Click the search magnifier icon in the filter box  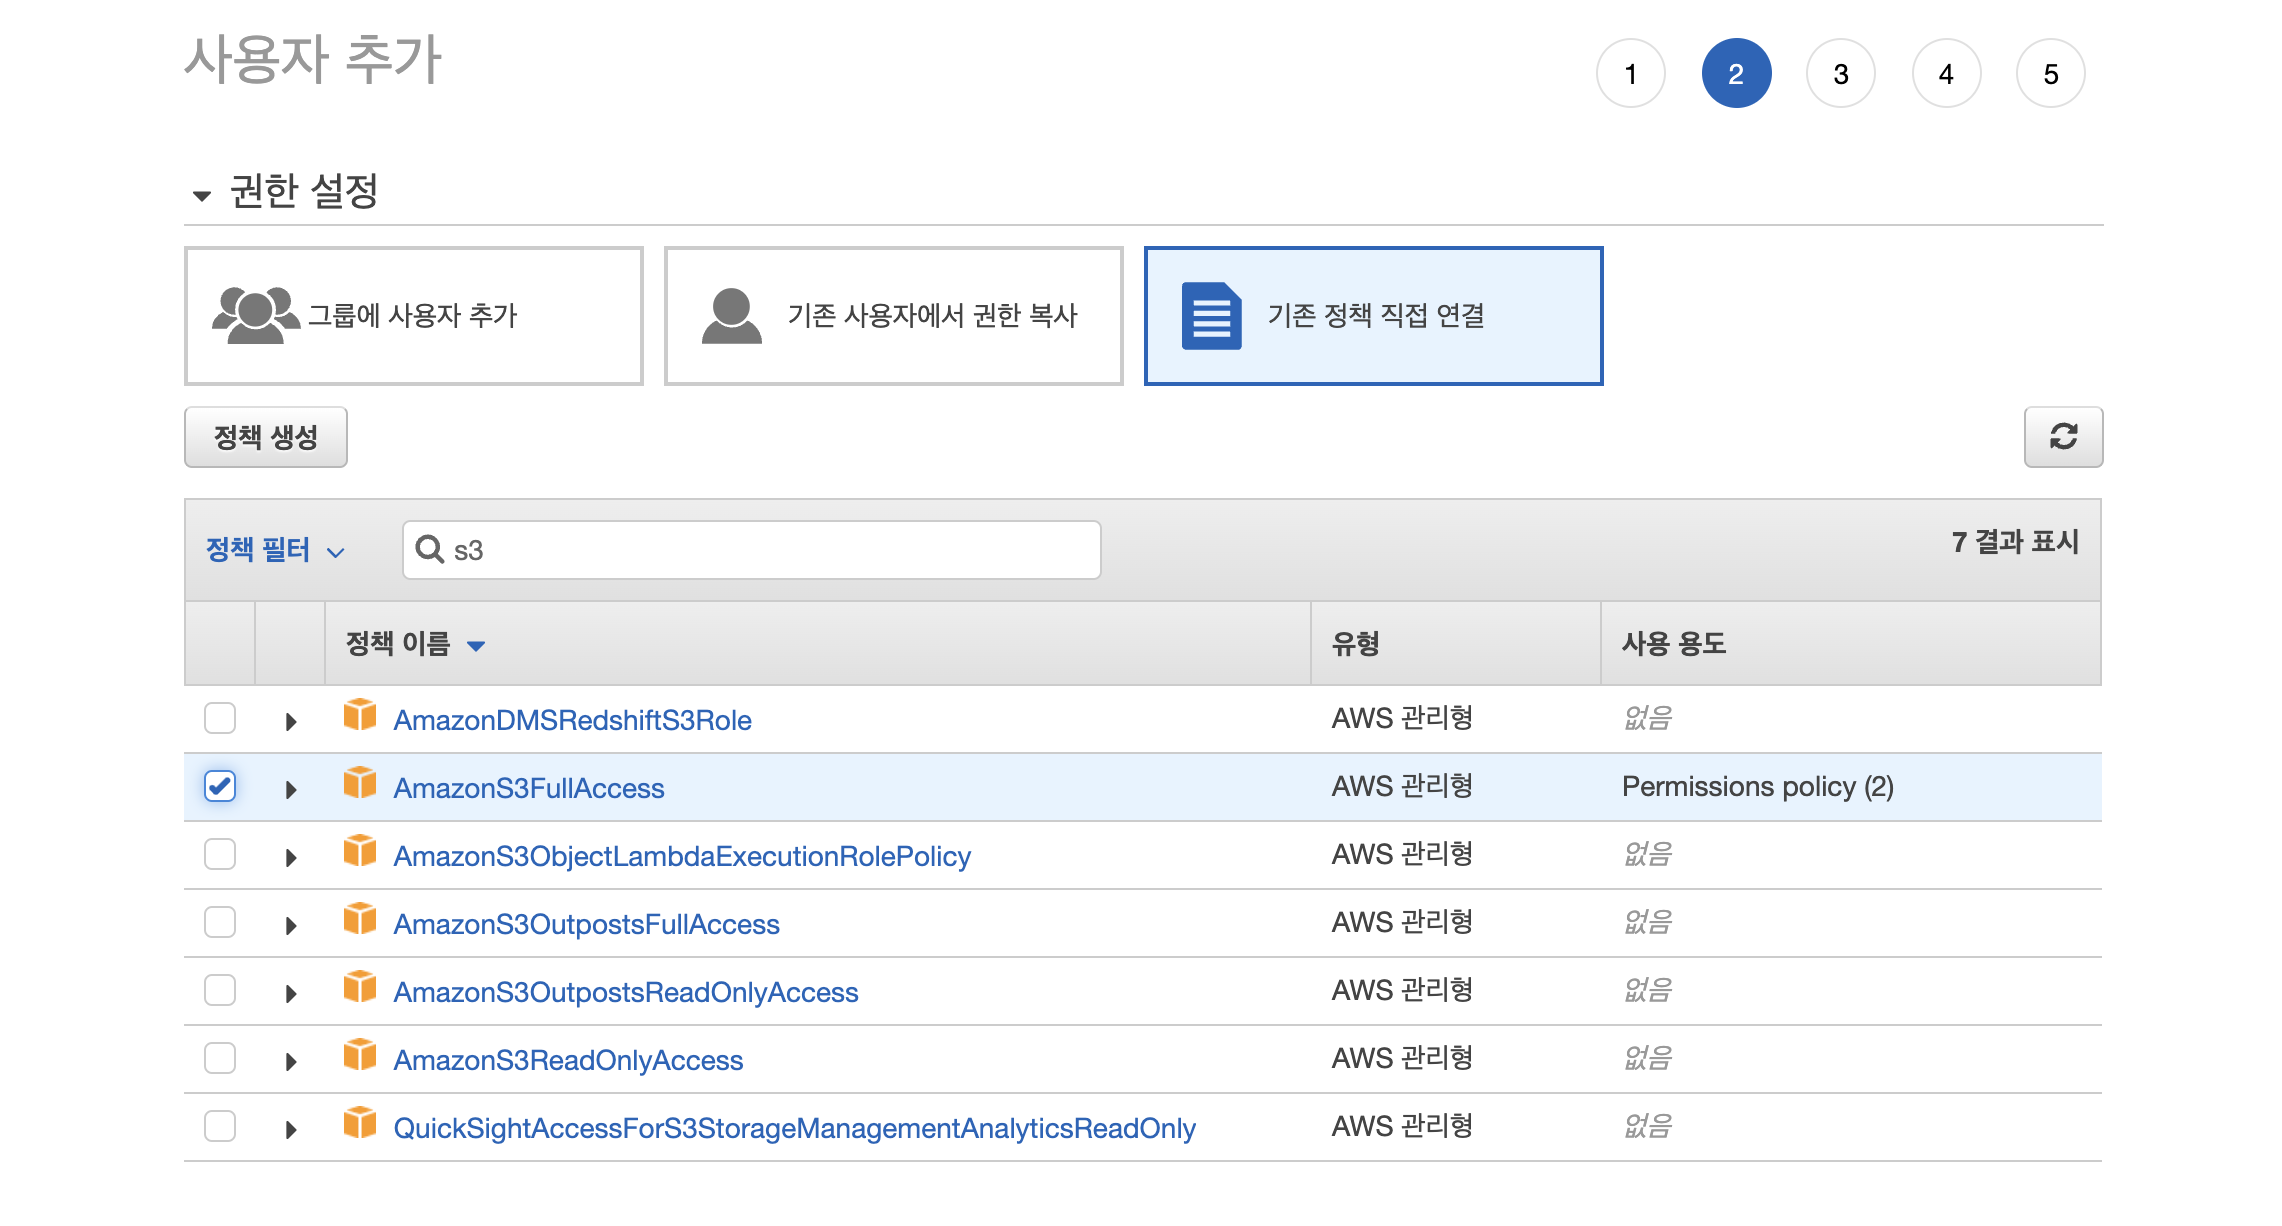(x=429, y=549)
